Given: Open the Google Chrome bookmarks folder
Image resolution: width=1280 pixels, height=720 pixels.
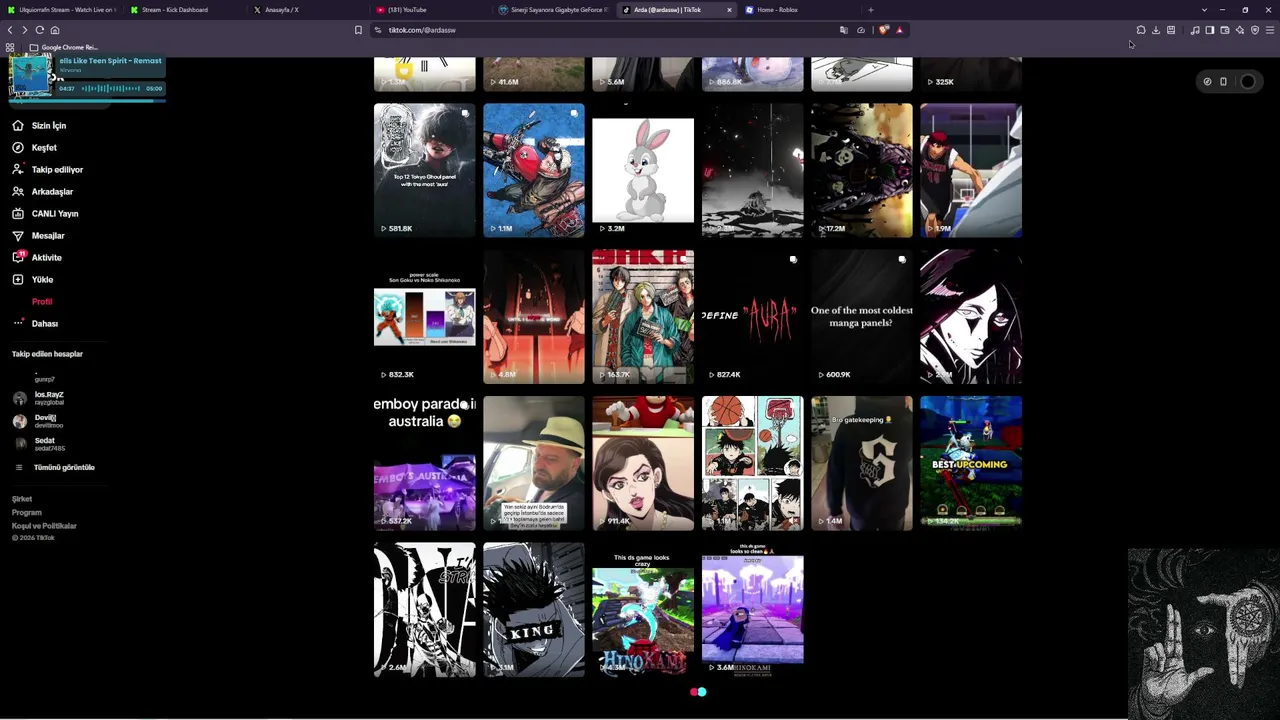Looking at the screenshot, I should pos(63,47).
